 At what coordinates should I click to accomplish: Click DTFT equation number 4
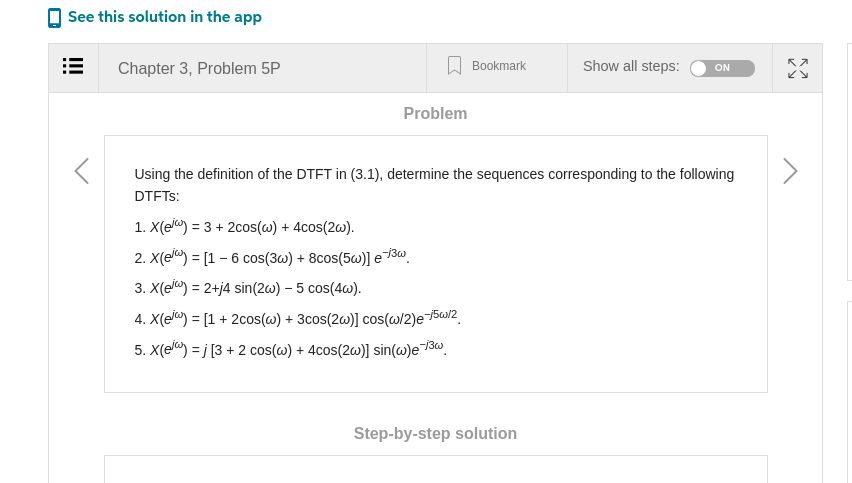coord(297,318)
